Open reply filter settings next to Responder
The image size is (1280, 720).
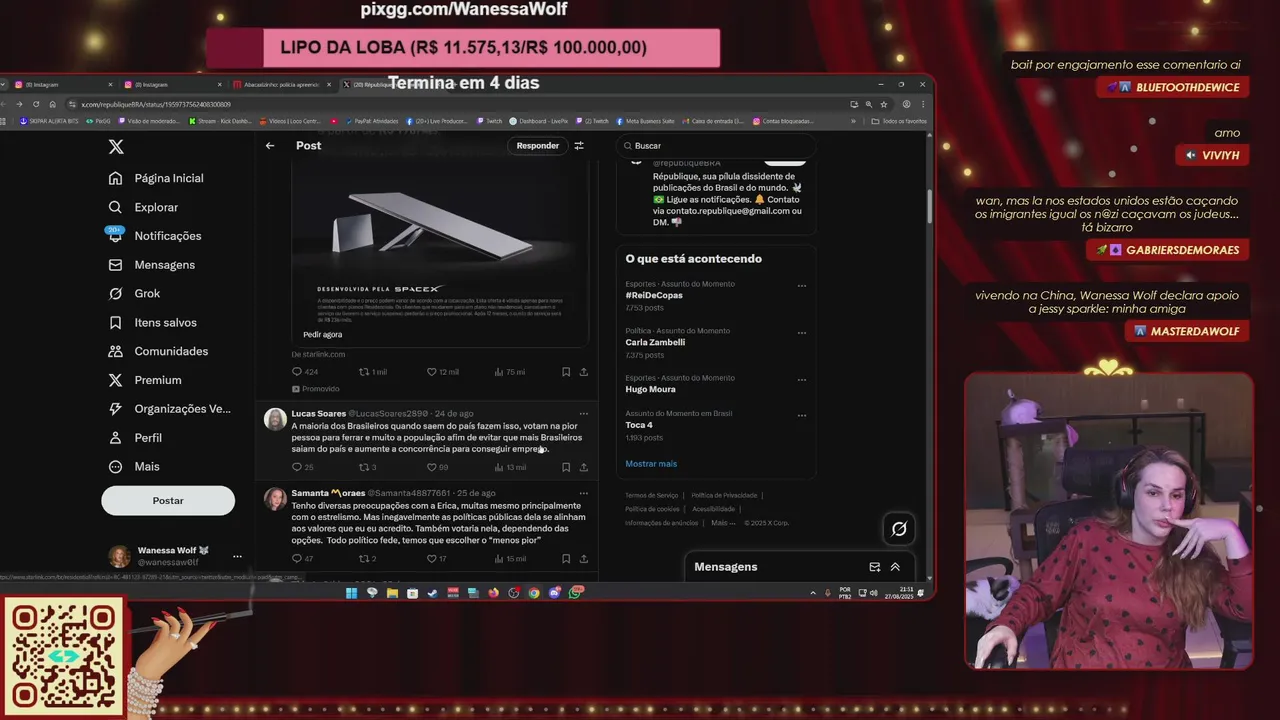point(579,146)
